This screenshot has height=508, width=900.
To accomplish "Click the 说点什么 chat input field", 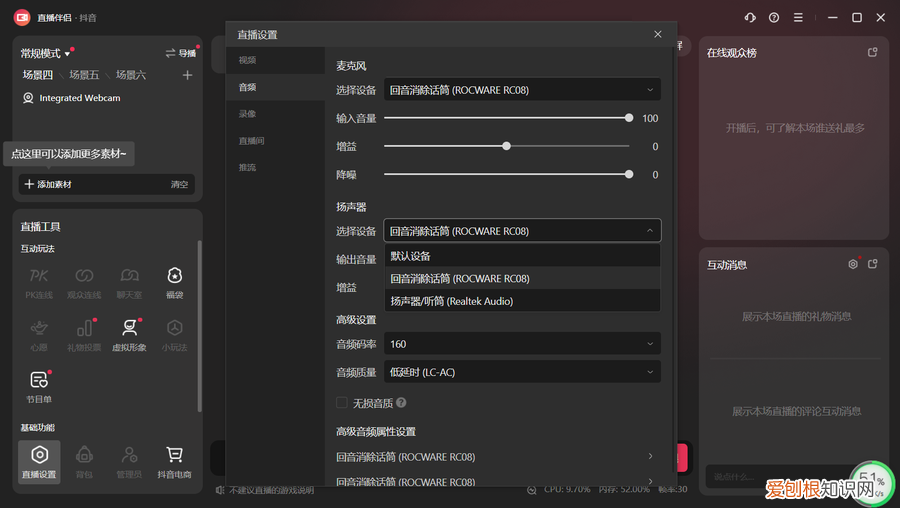I will point(781,476).
